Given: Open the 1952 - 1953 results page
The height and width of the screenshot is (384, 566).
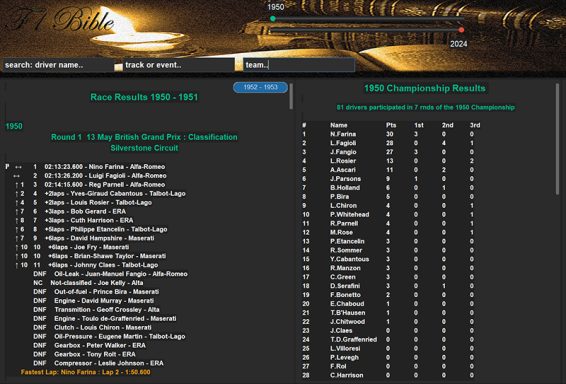Looking at the screenshot, I should click(260, 87).
